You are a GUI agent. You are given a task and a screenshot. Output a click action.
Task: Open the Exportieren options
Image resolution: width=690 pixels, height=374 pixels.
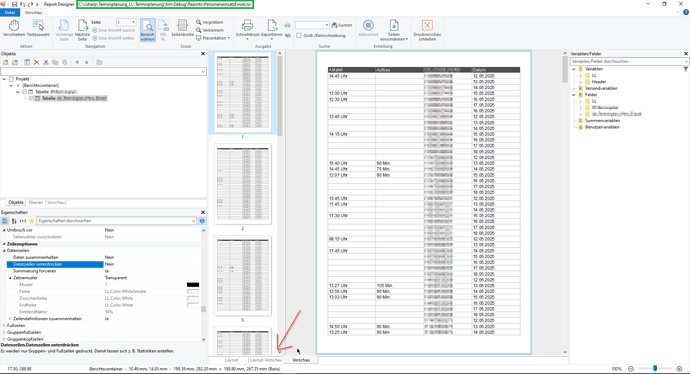(272, 29)
